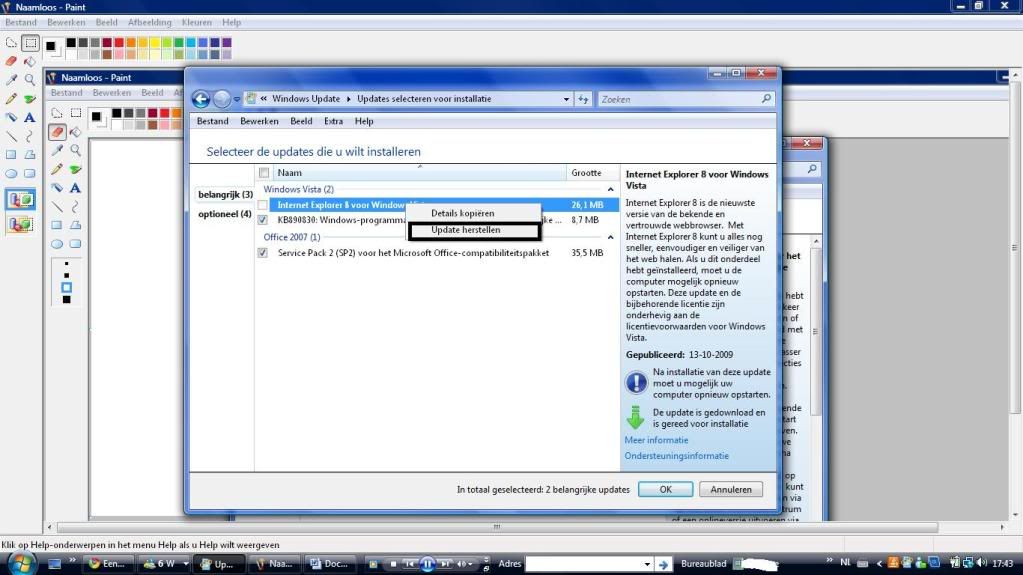Select the Rectangle shape tool in outer Paint
The height and width of the screenshot is (575, 1023).
click(11, 155)
